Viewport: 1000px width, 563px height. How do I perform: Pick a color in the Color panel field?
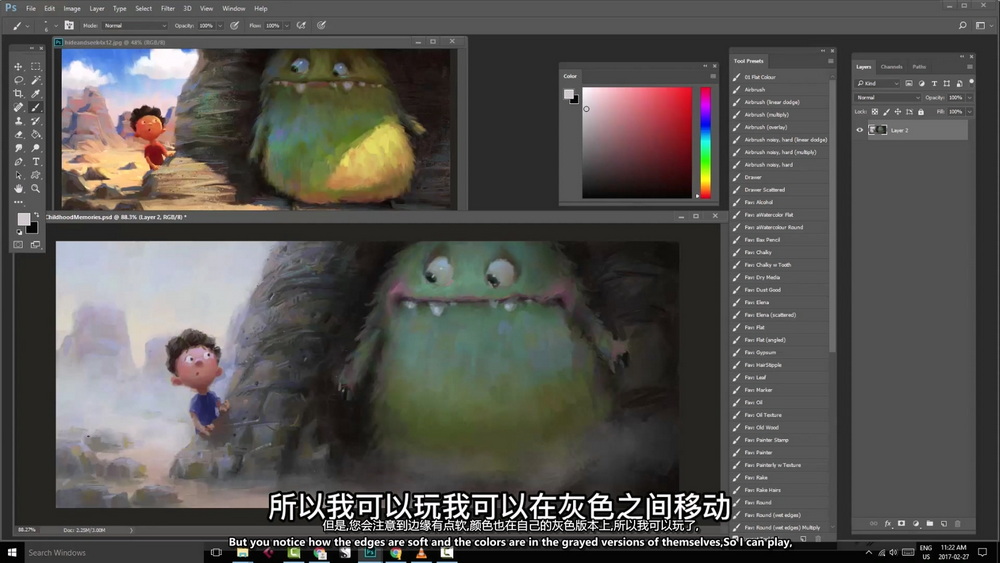636,142
